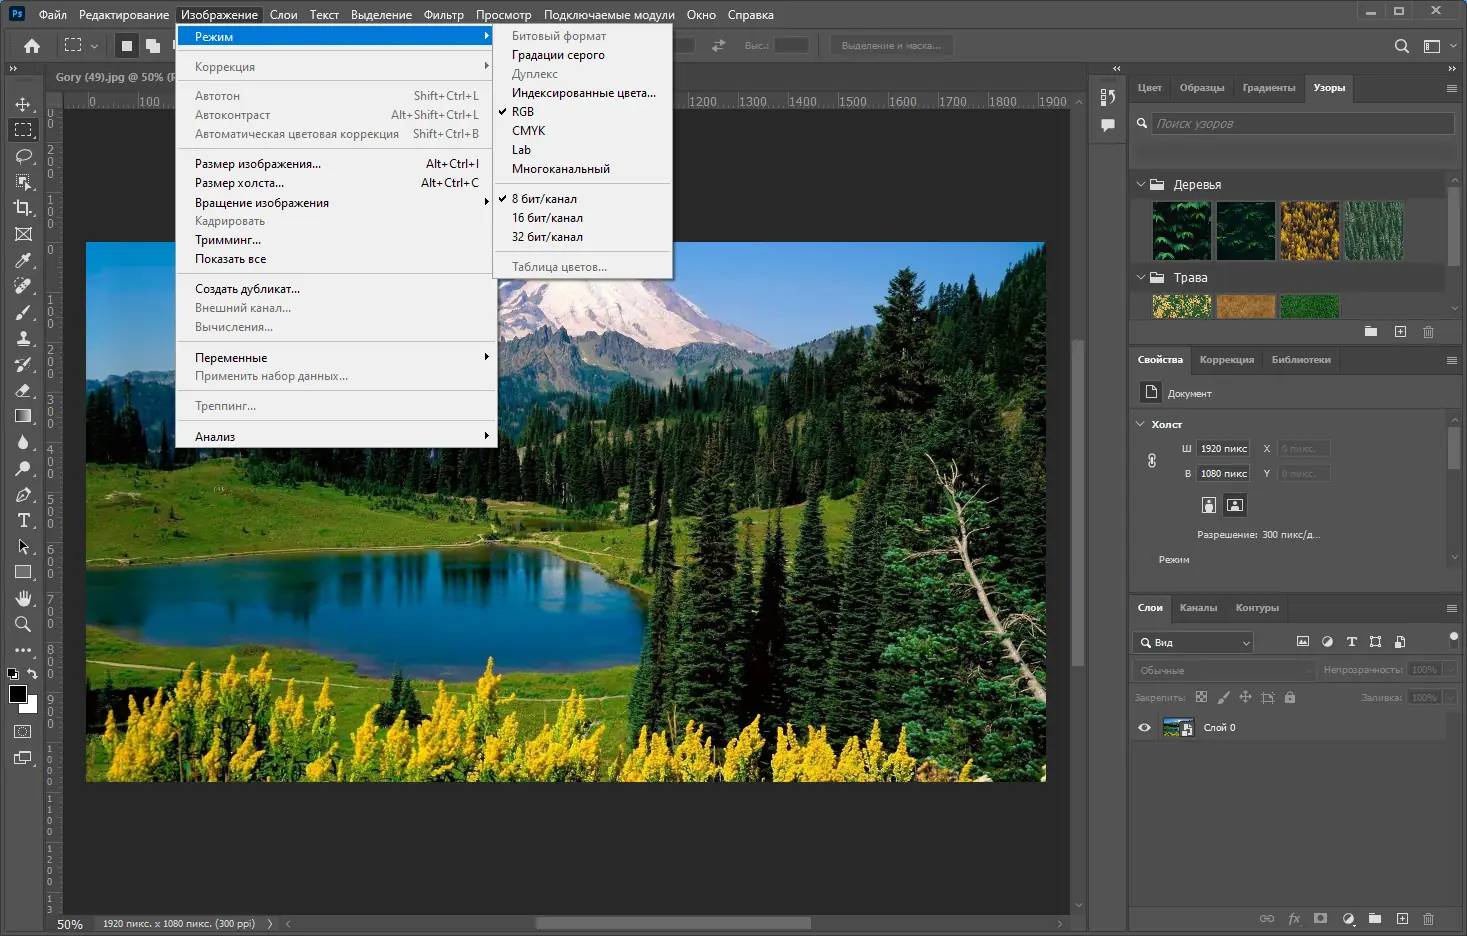1467x936 pixels.
Task: Select the Hand tool
Action: (x=23, y=598)
